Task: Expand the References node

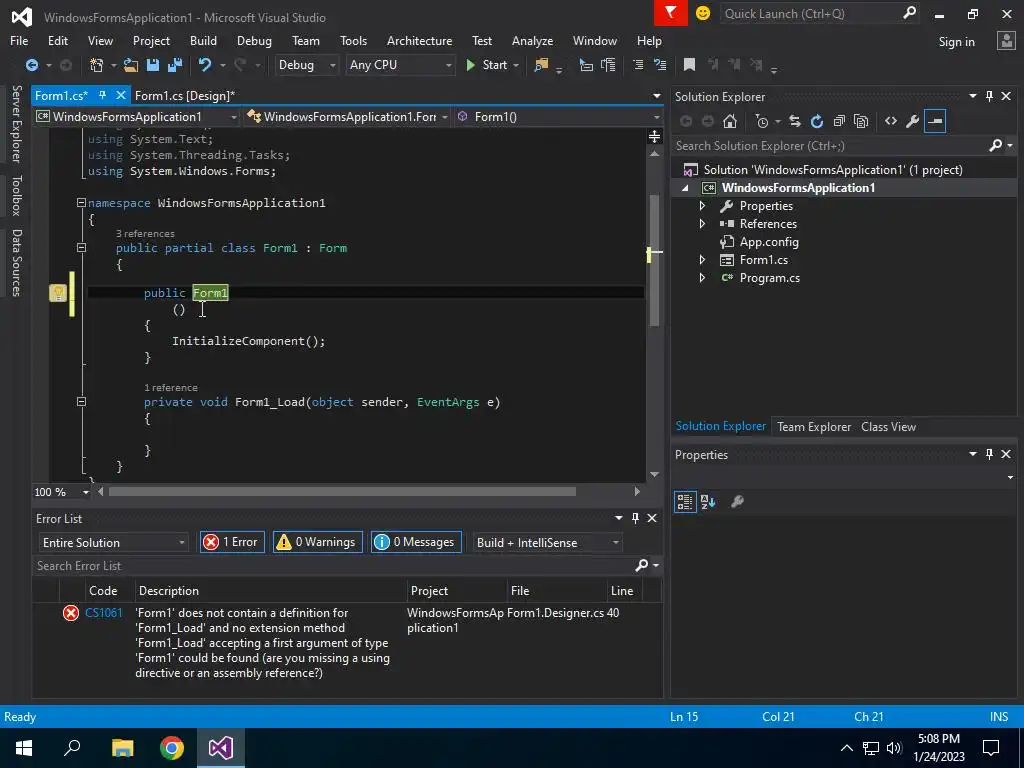Action: pyautogui.click(x=703, y=224)
